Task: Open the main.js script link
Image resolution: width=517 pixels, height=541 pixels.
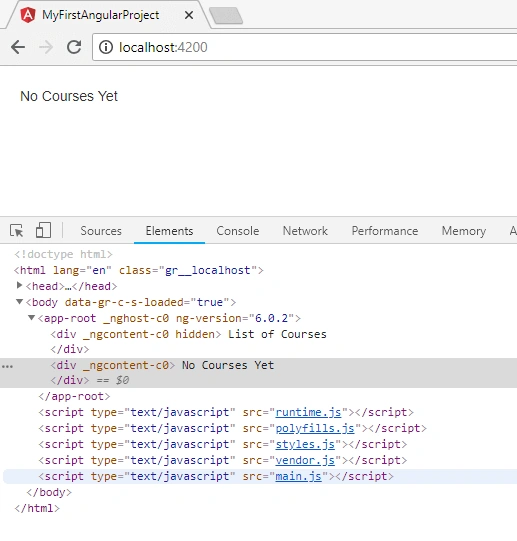Action: click(299, 476)
